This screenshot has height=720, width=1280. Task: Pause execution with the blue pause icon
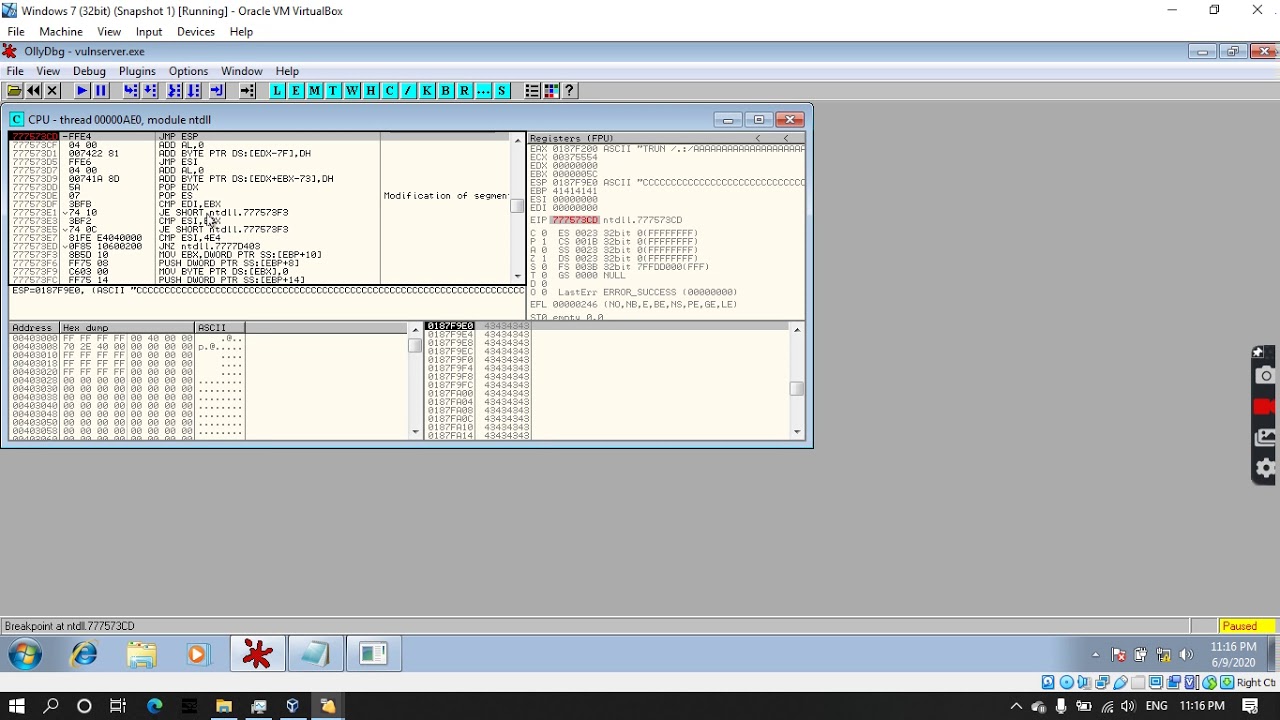101,91
